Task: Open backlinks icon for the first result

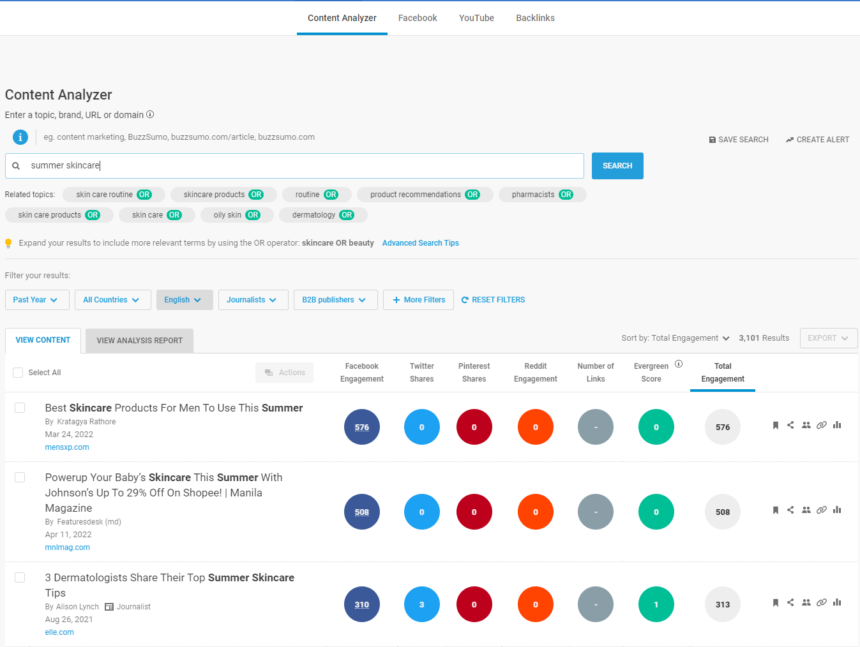Action: tap(821, 425)
